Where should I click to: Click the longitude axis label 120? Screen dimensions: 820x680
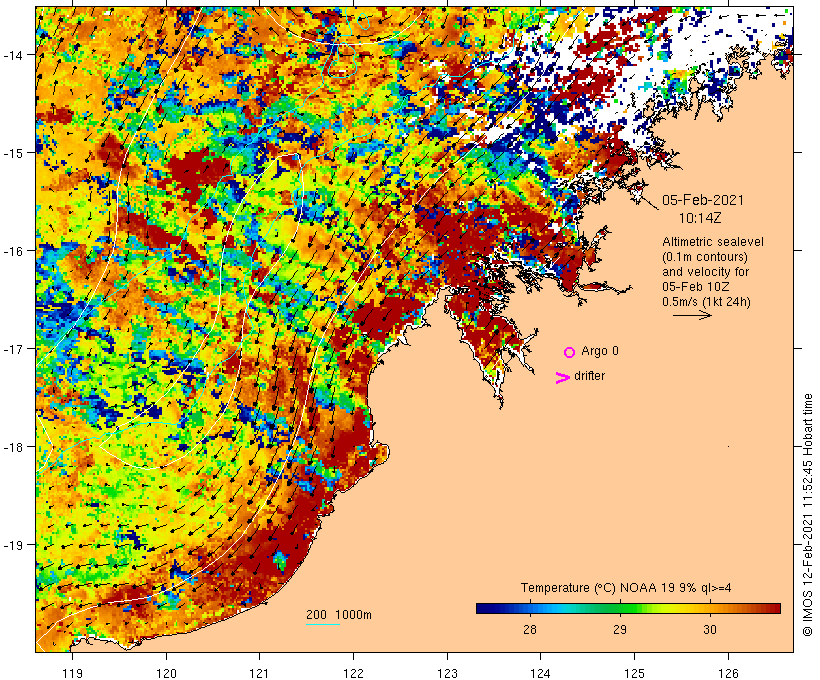pos(166,673)
